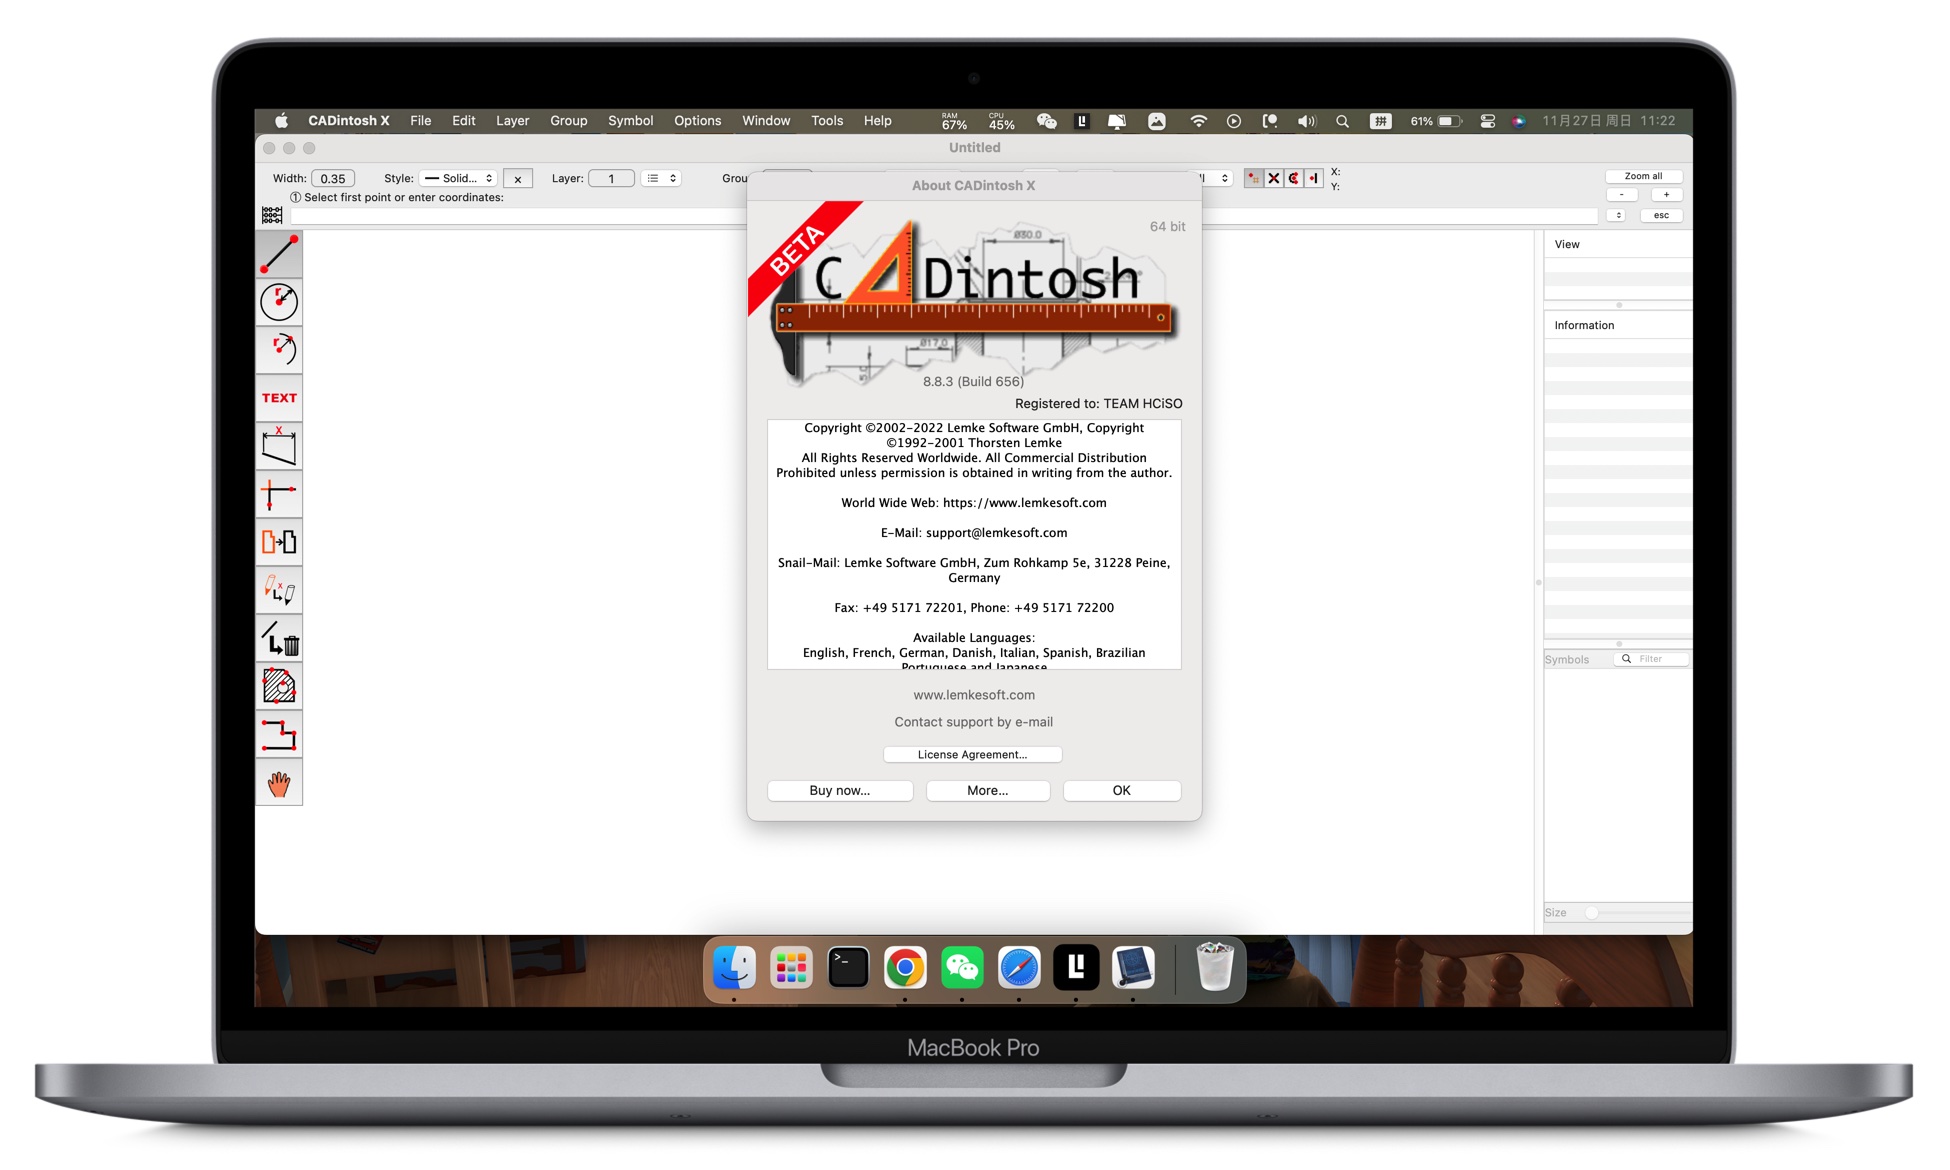Open the Options menu
The height and width of the screenshot is (1170, 1950).
[x=698, y=121]
